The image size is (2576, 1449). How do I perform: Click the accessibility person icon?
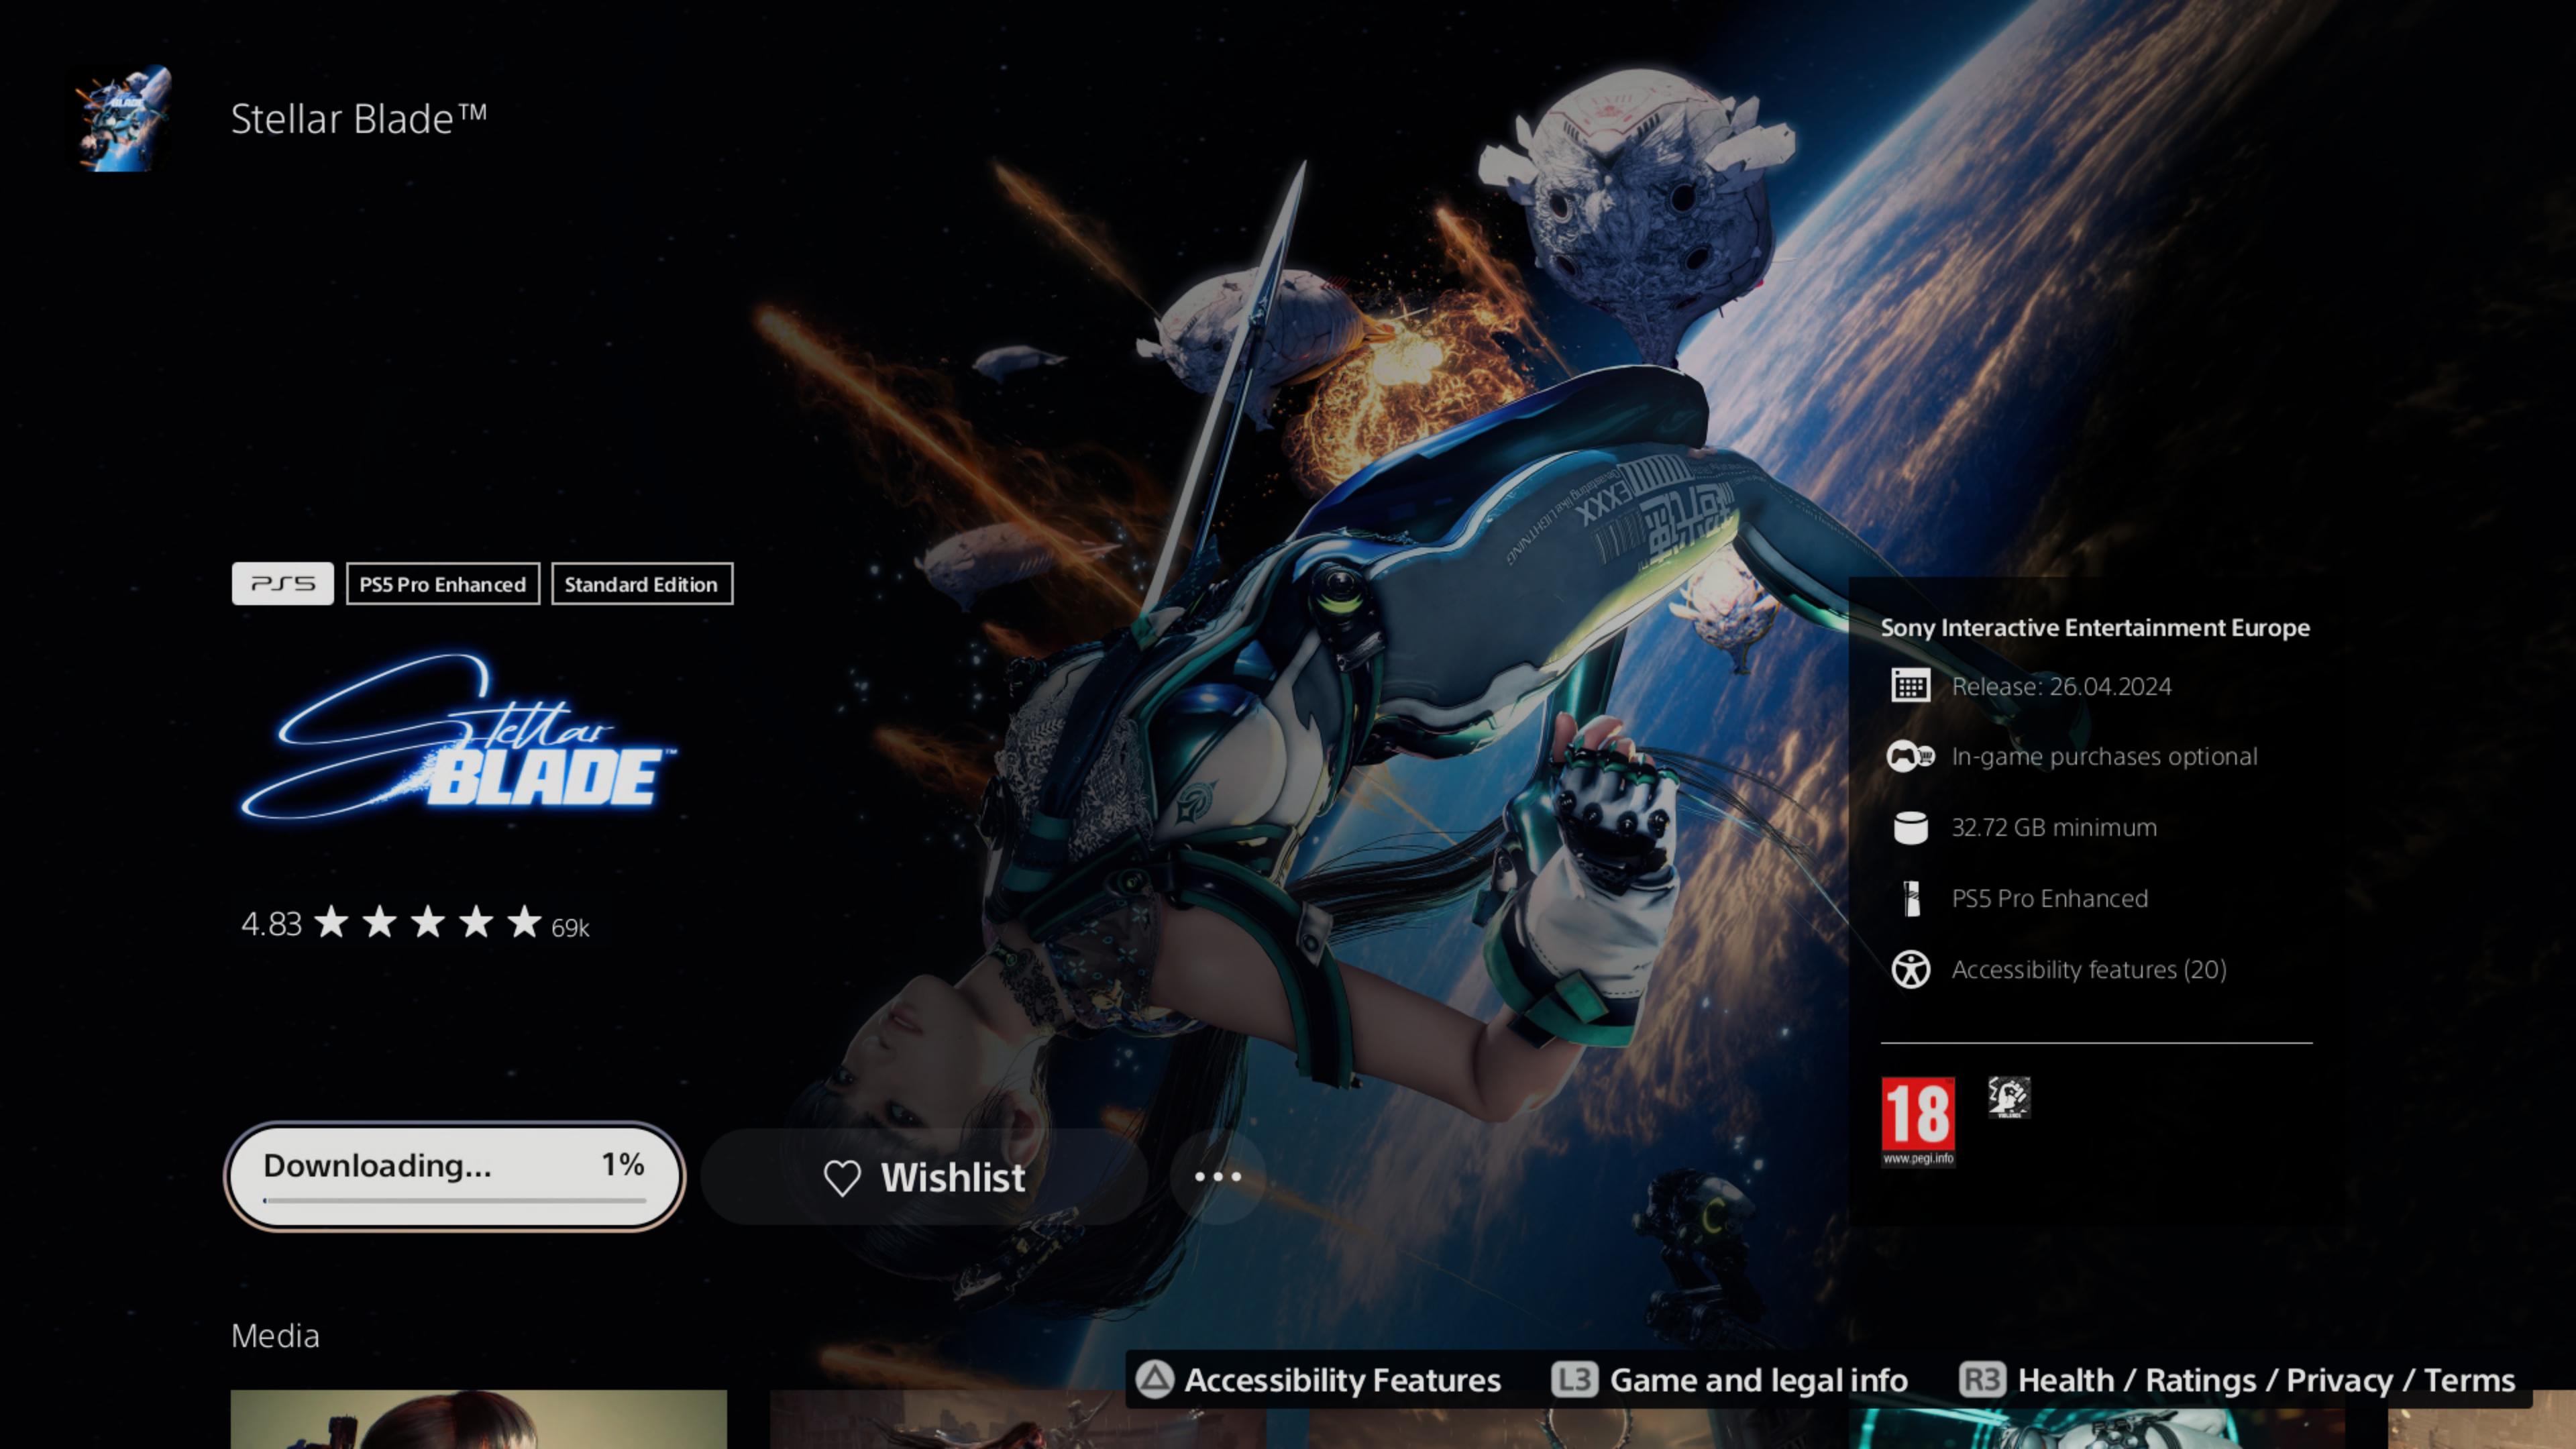[1910, 969]
